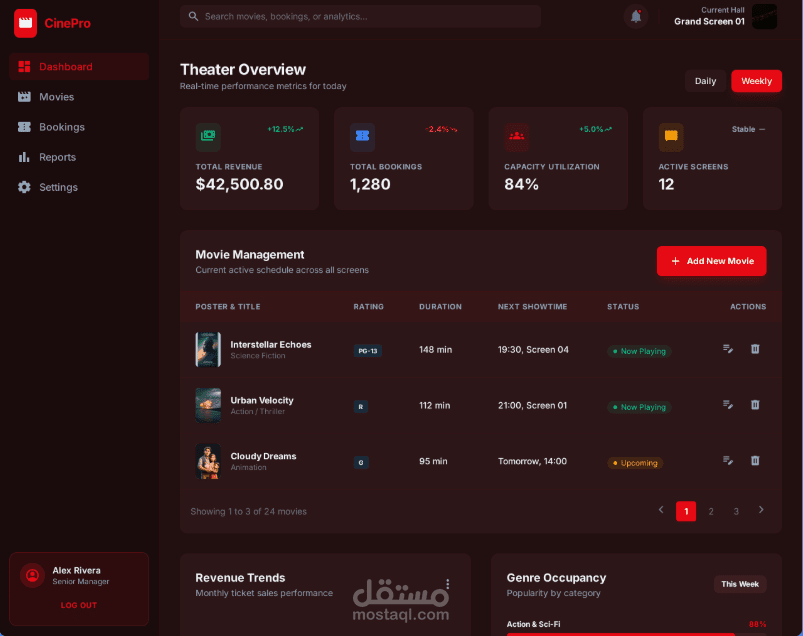Click the '148 min' duration cell

tap(435, 350)
